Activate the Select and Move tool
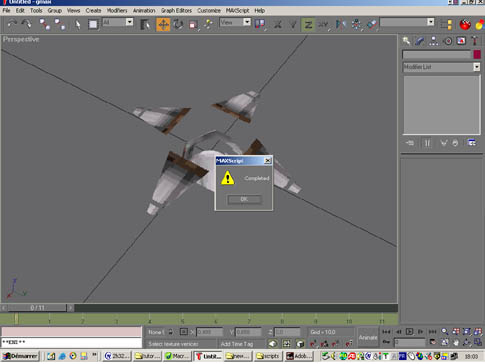The height and width of the screenshot is (364, 485). click(x=163, y=24)
